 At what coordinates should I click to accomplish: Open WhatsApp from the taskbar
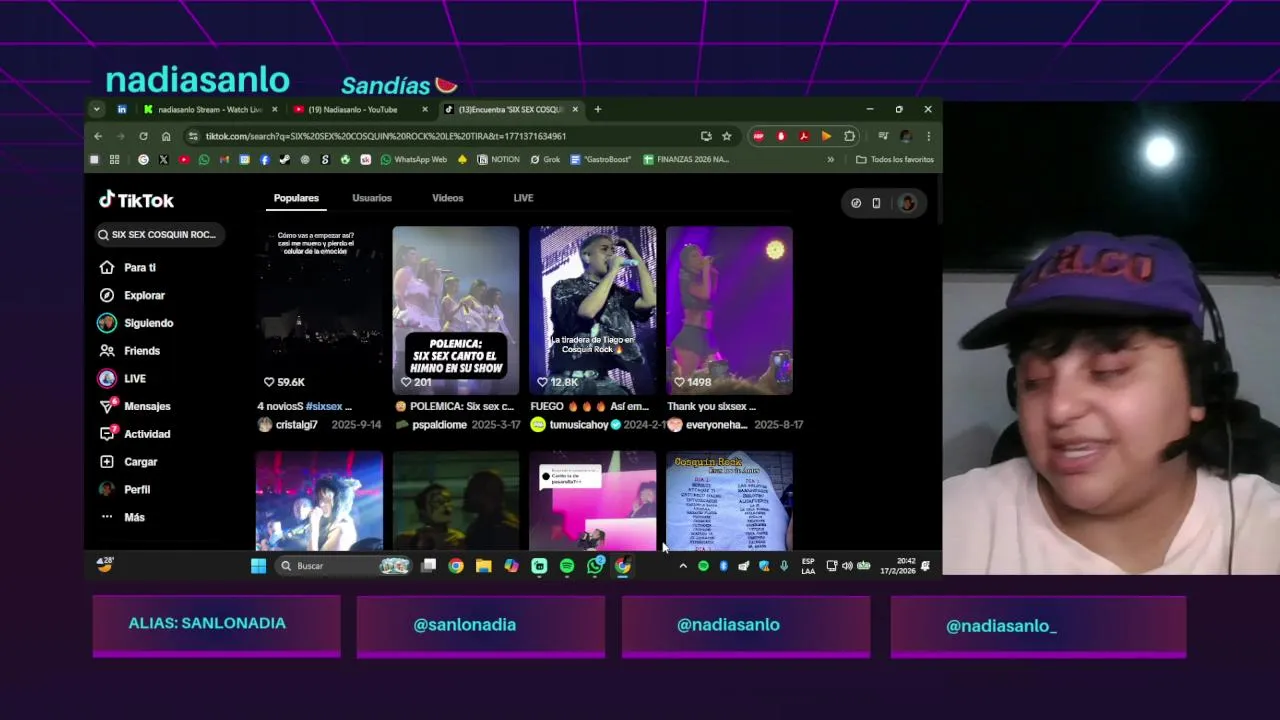[595, 566]
